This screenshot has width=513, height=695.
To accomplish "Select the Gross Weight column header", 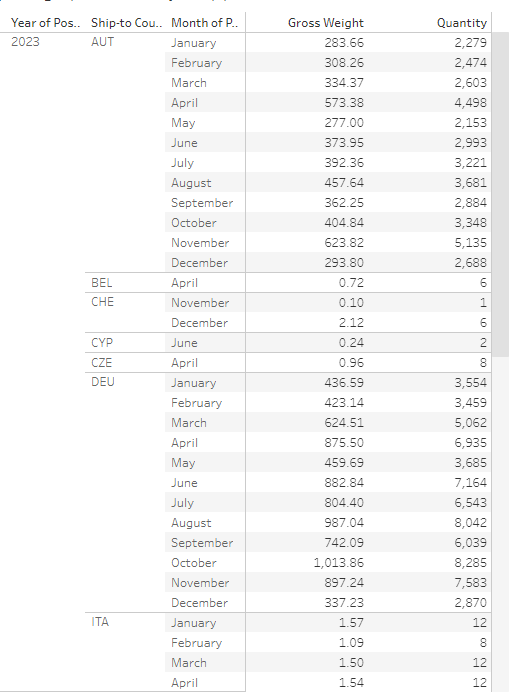I will tap(325, 23).
